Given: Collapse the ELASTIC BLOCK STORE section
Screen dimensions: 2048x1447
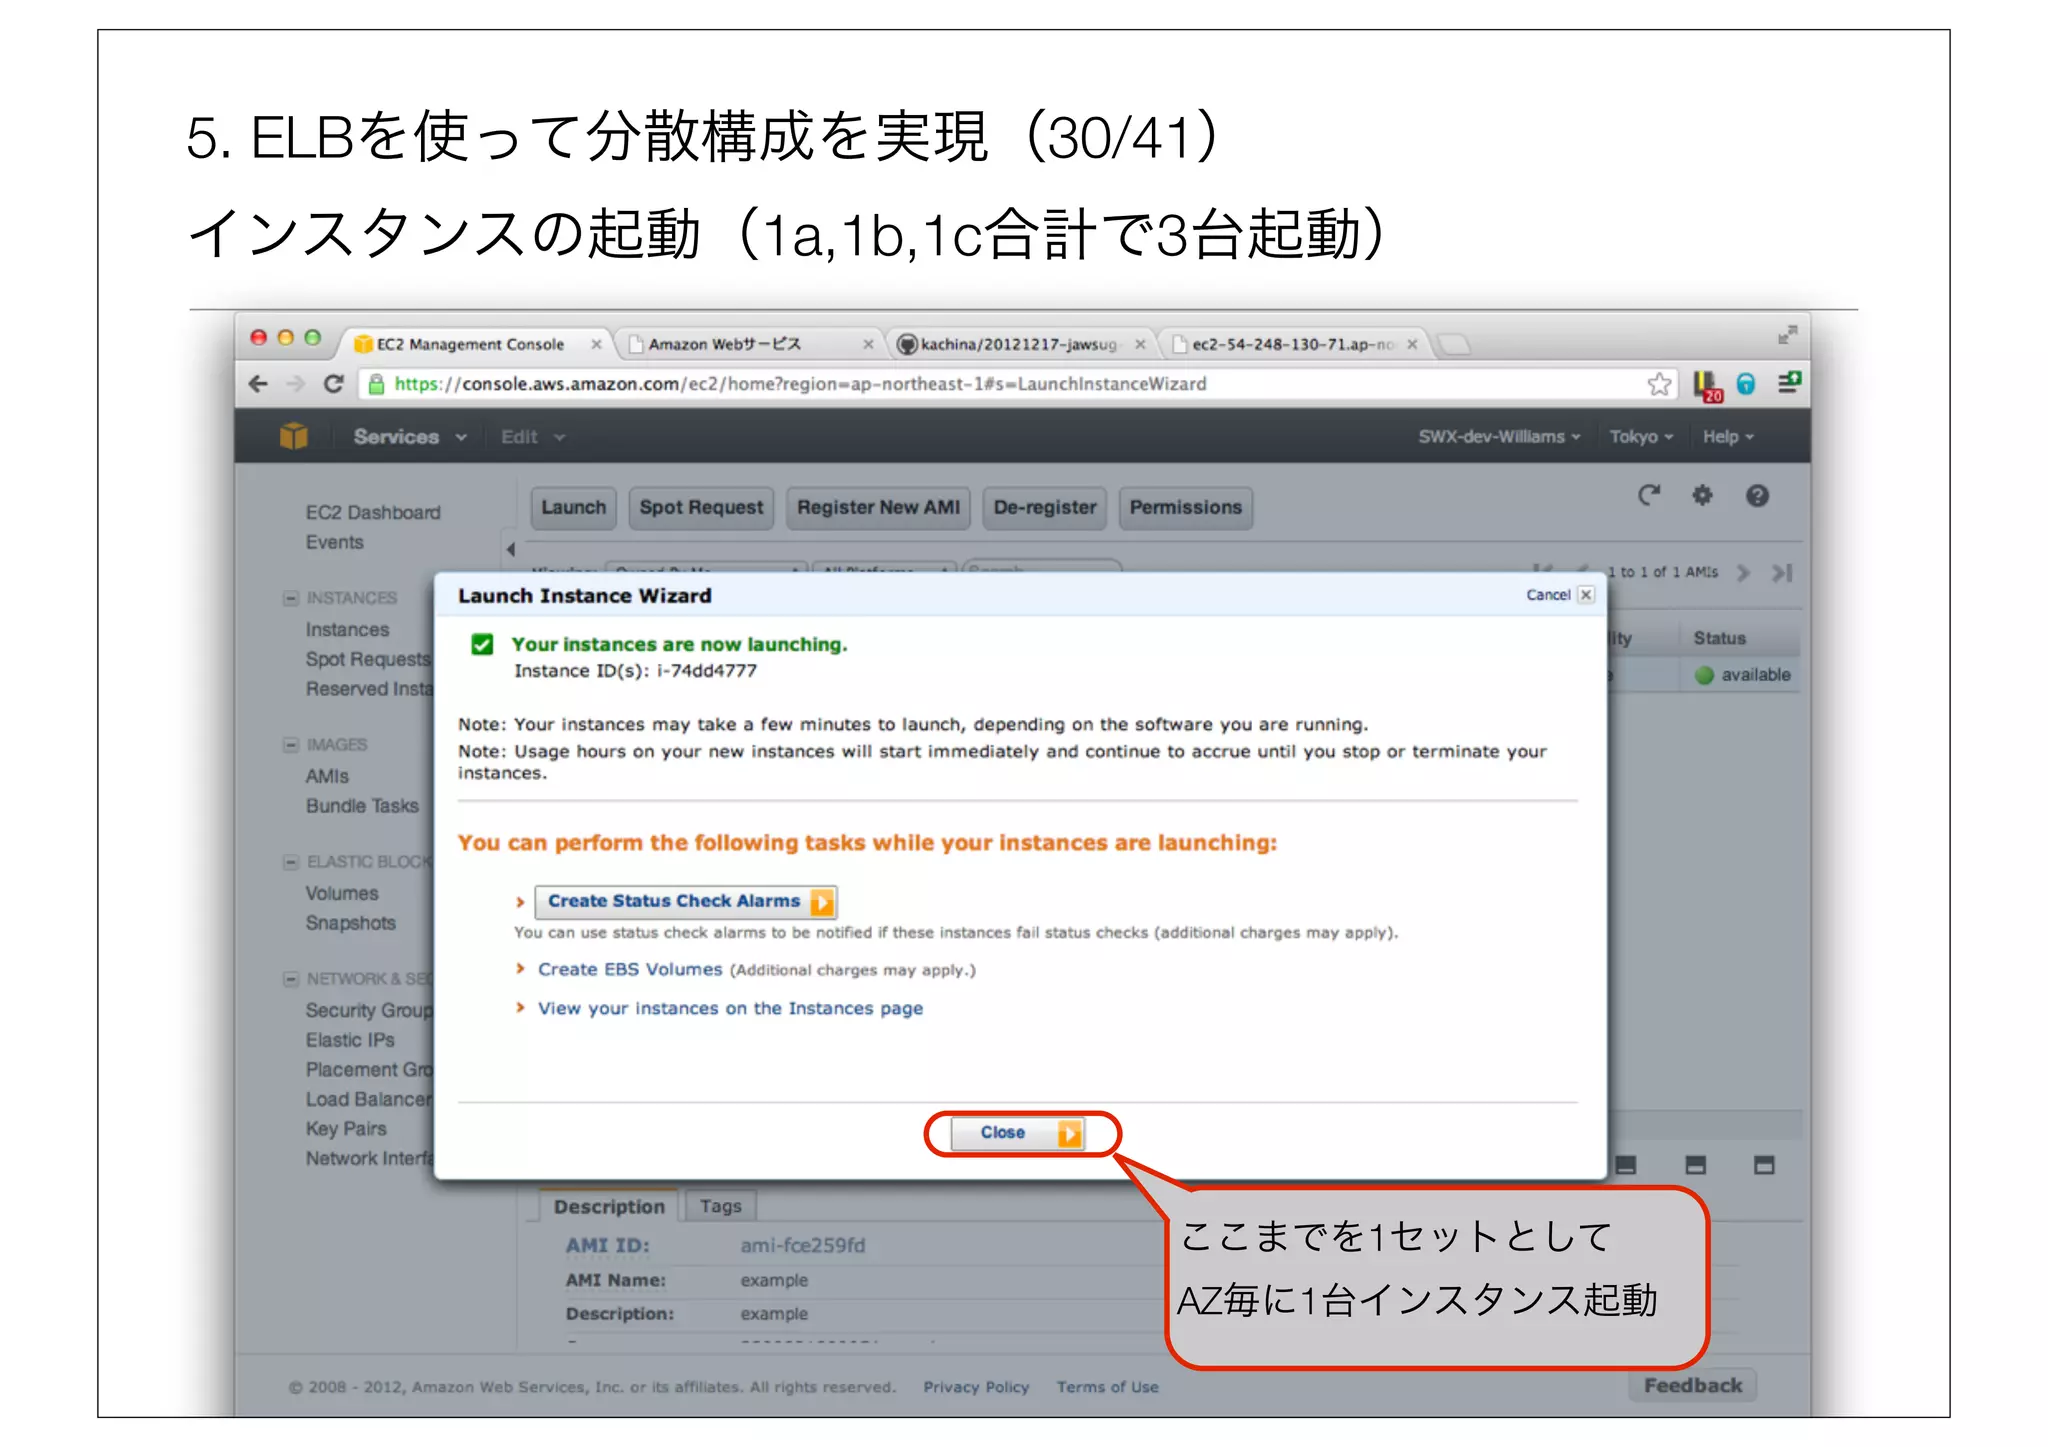Looking at the screenshot, I should [x=291, y=862].
